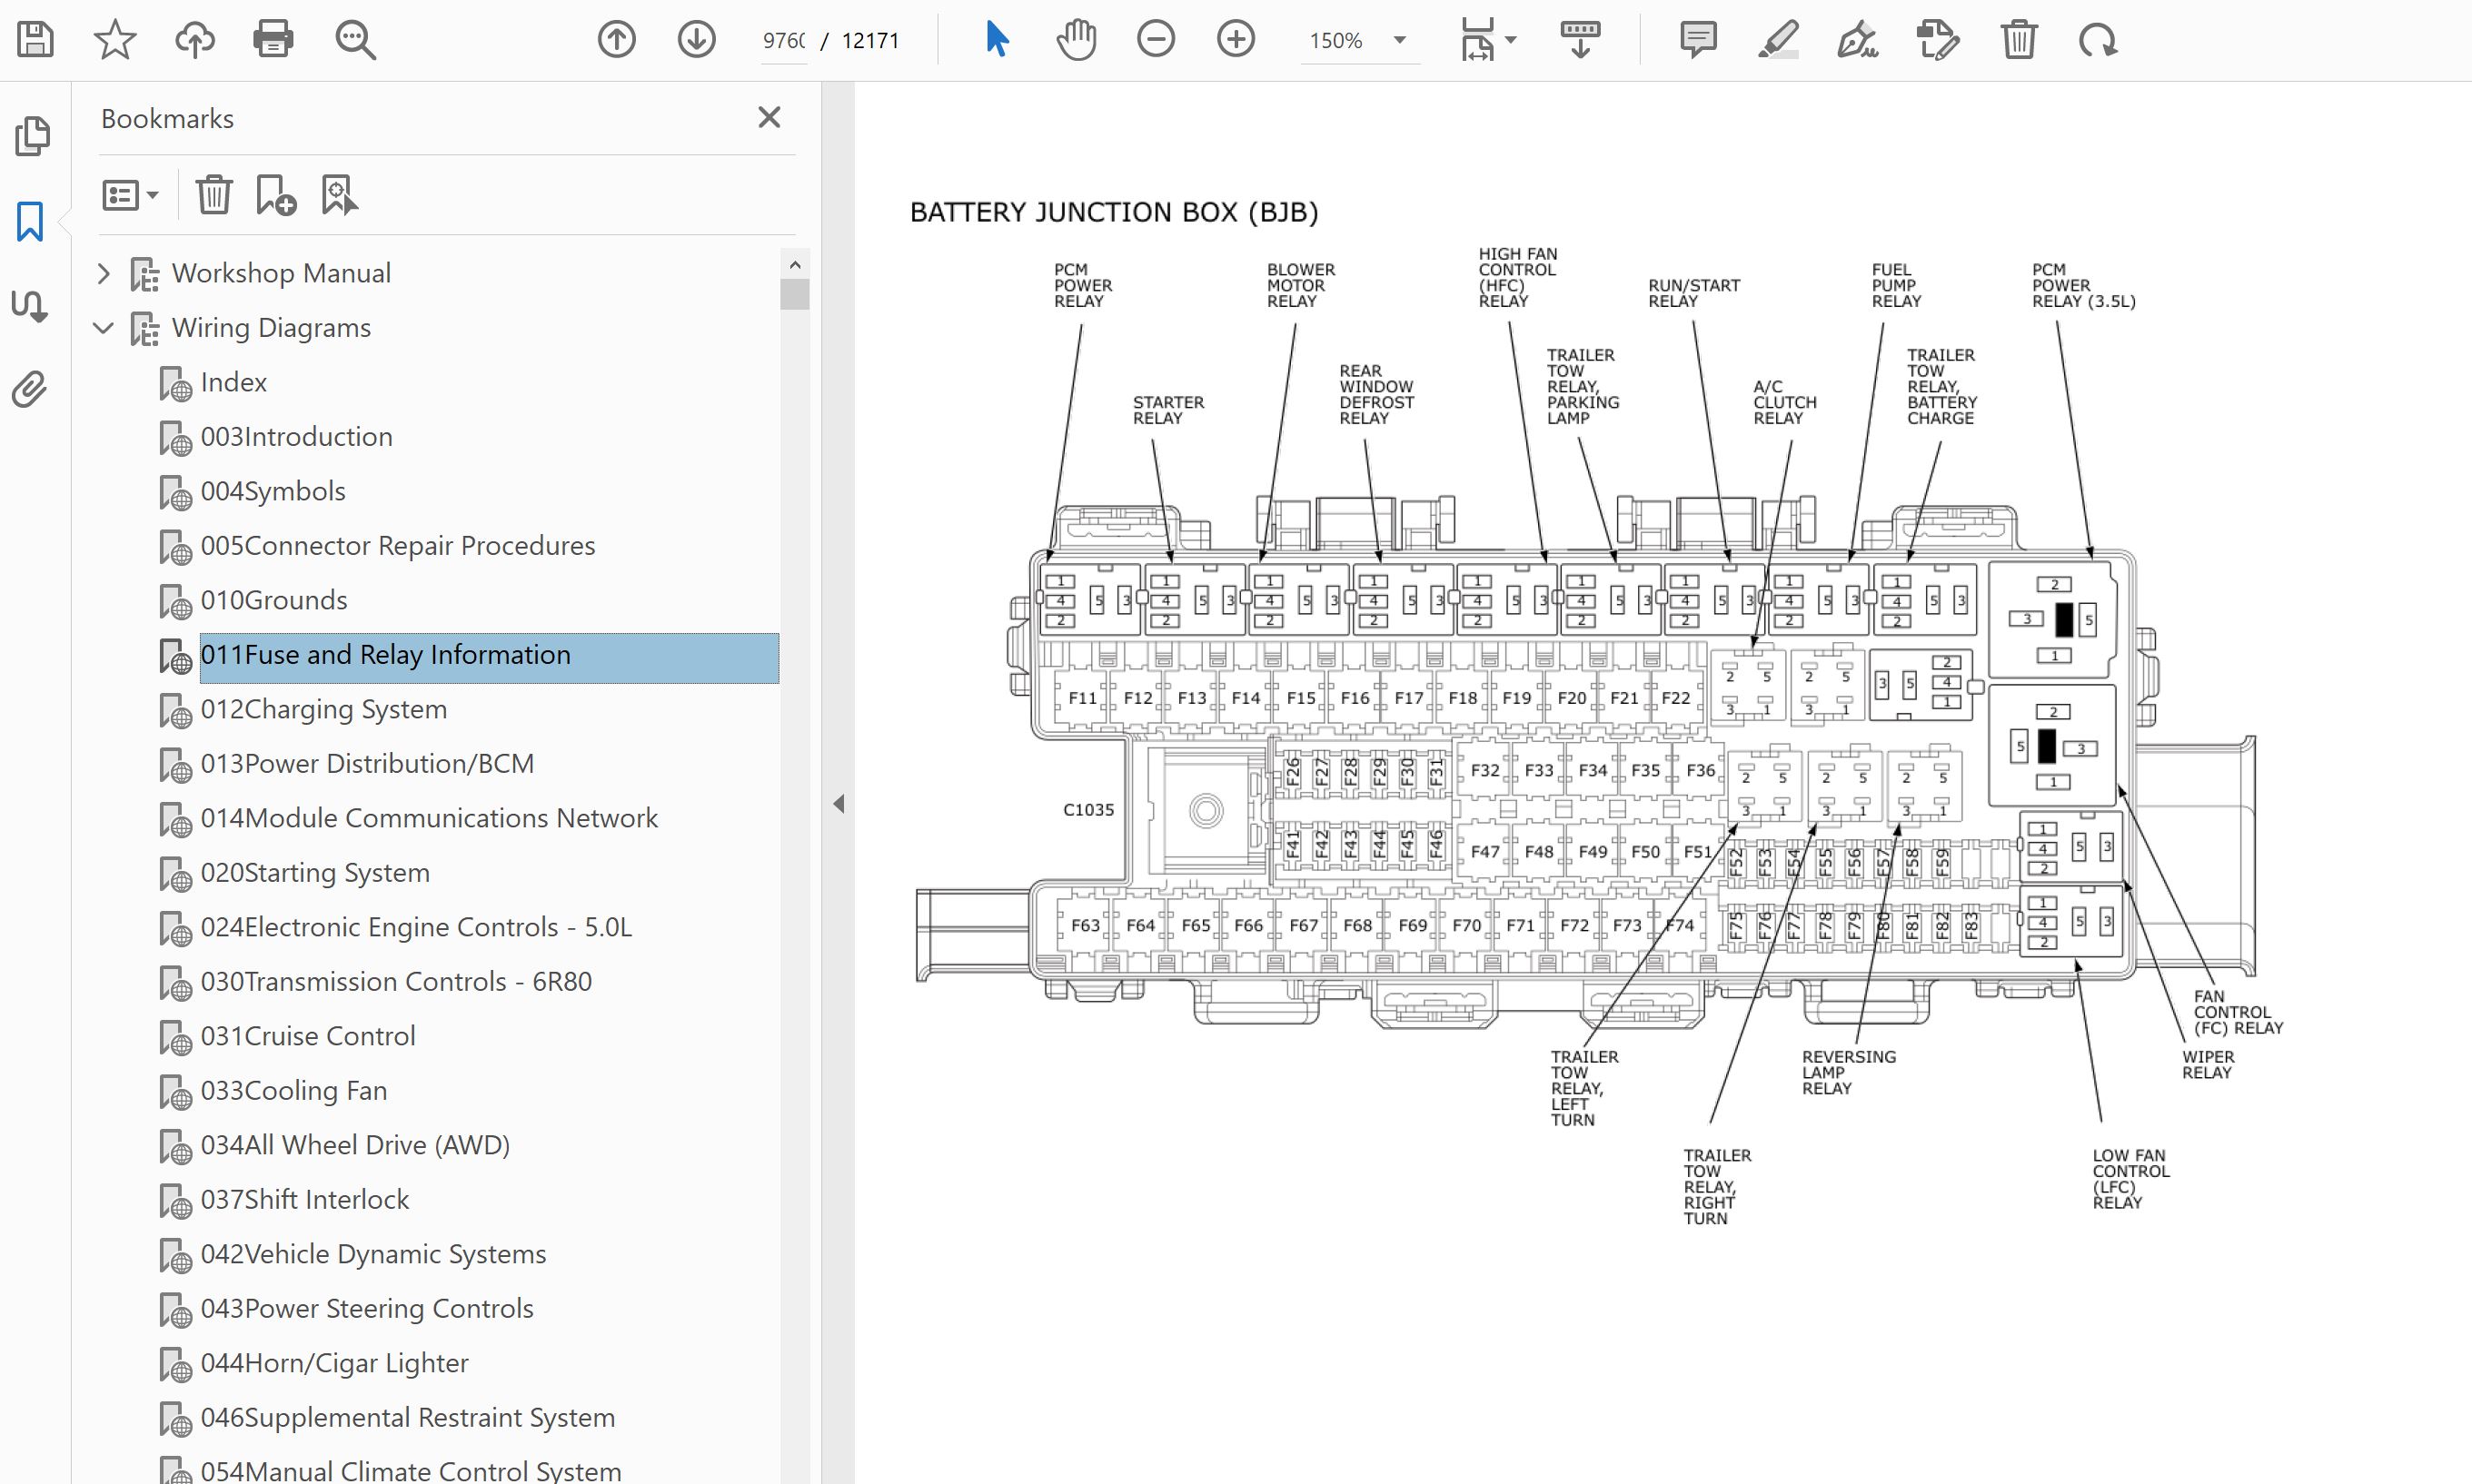Viewport: 2472px width, 1484px height.
Task: Collapse the navigation pane arrow
Action: pyautogui.click(x=838, y=804)
